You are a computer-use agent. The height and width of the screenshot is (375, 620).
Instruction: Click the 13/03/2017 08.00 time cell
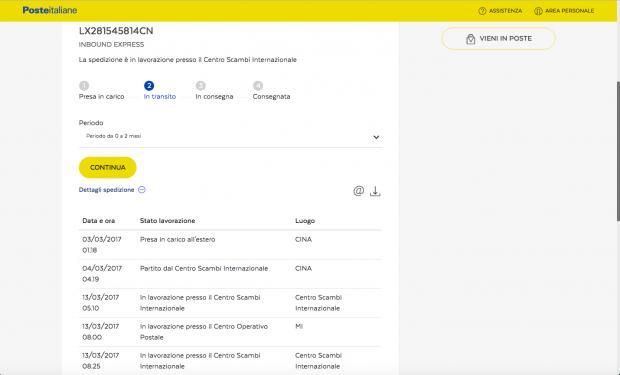[100, 332]
